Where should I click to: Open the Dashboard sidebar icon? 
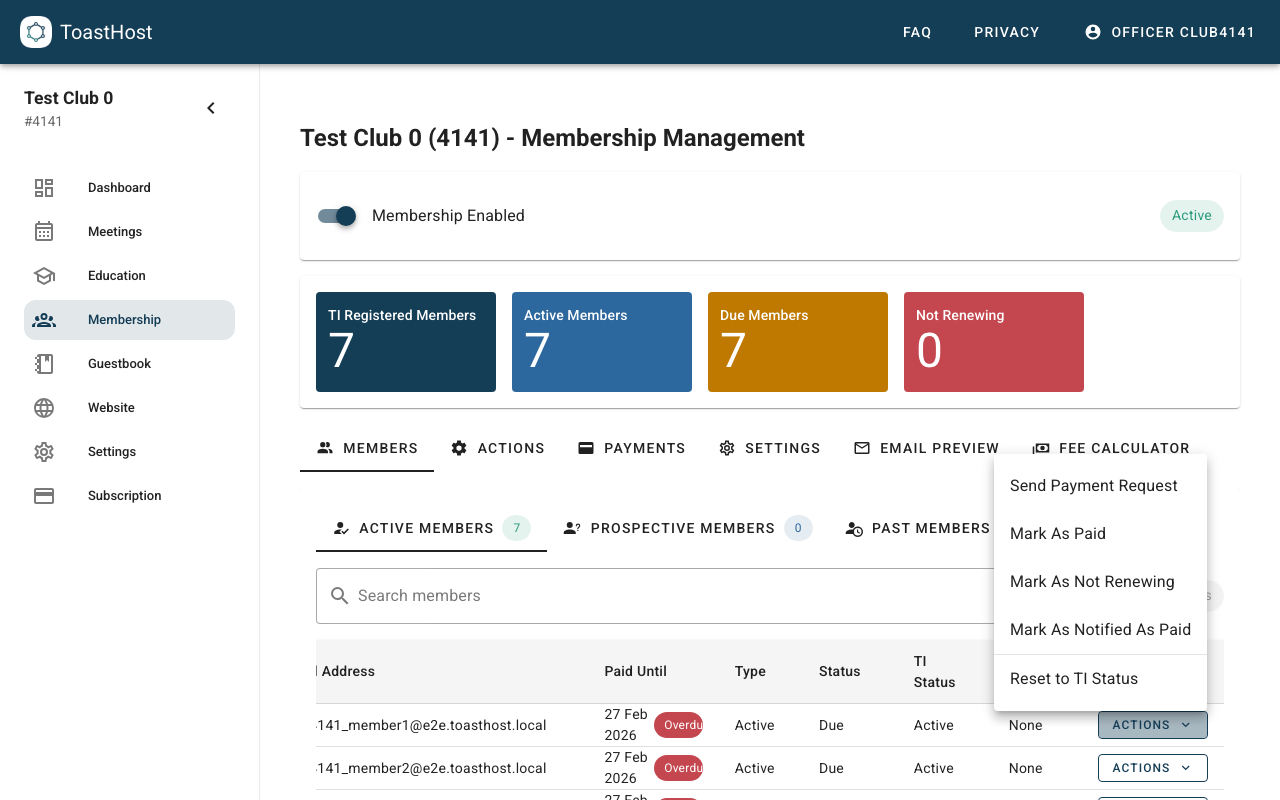(x=44, y=187)
